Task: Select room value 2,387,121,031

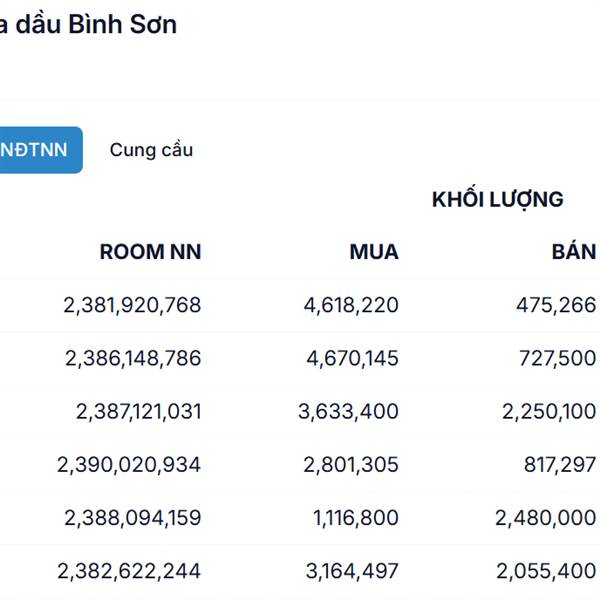Action: pyautogui.click(x=138, y=411)
